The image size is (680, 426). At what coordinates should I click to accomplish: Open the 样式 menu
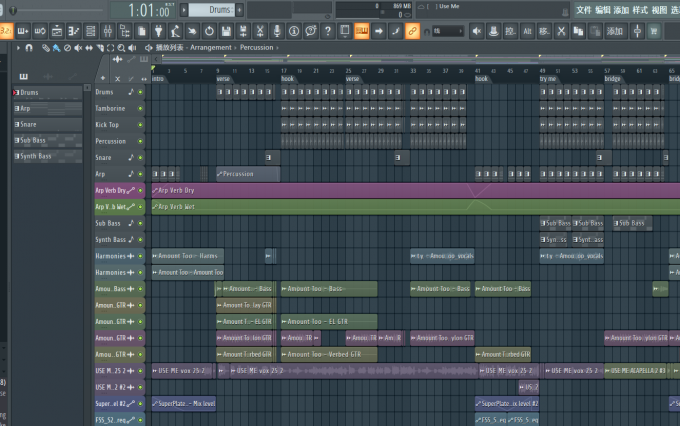[640, 10]
